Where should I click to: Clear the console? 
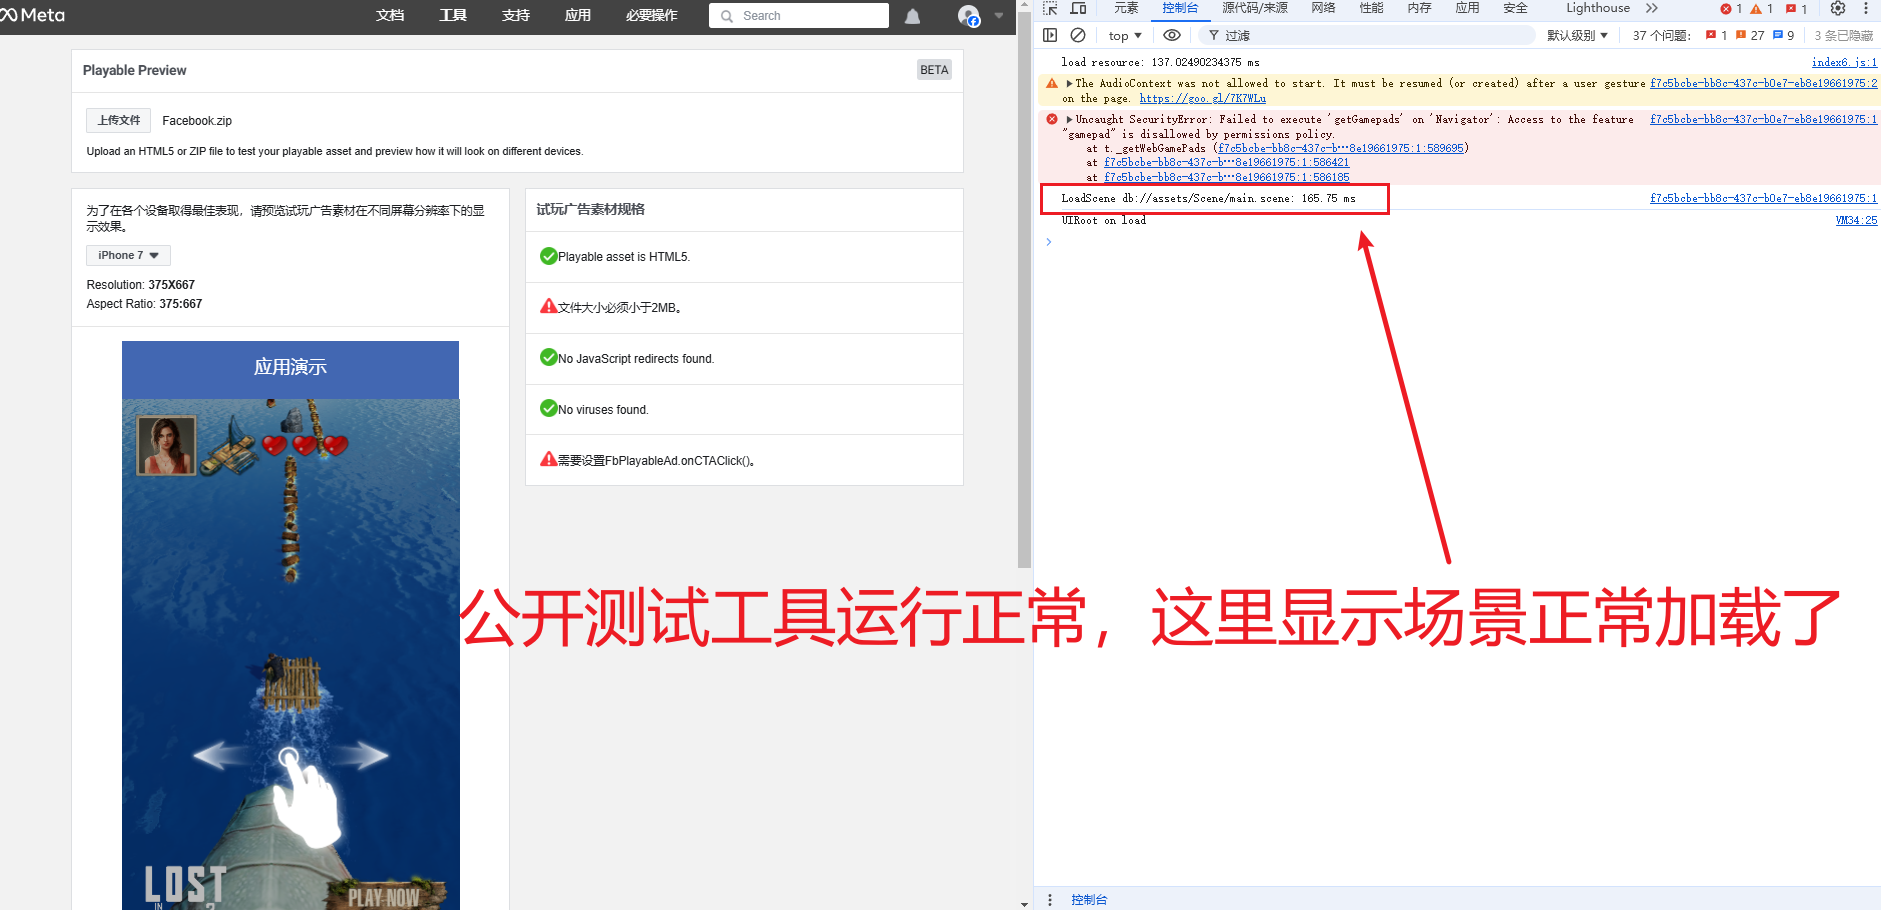click(1078, 35)
